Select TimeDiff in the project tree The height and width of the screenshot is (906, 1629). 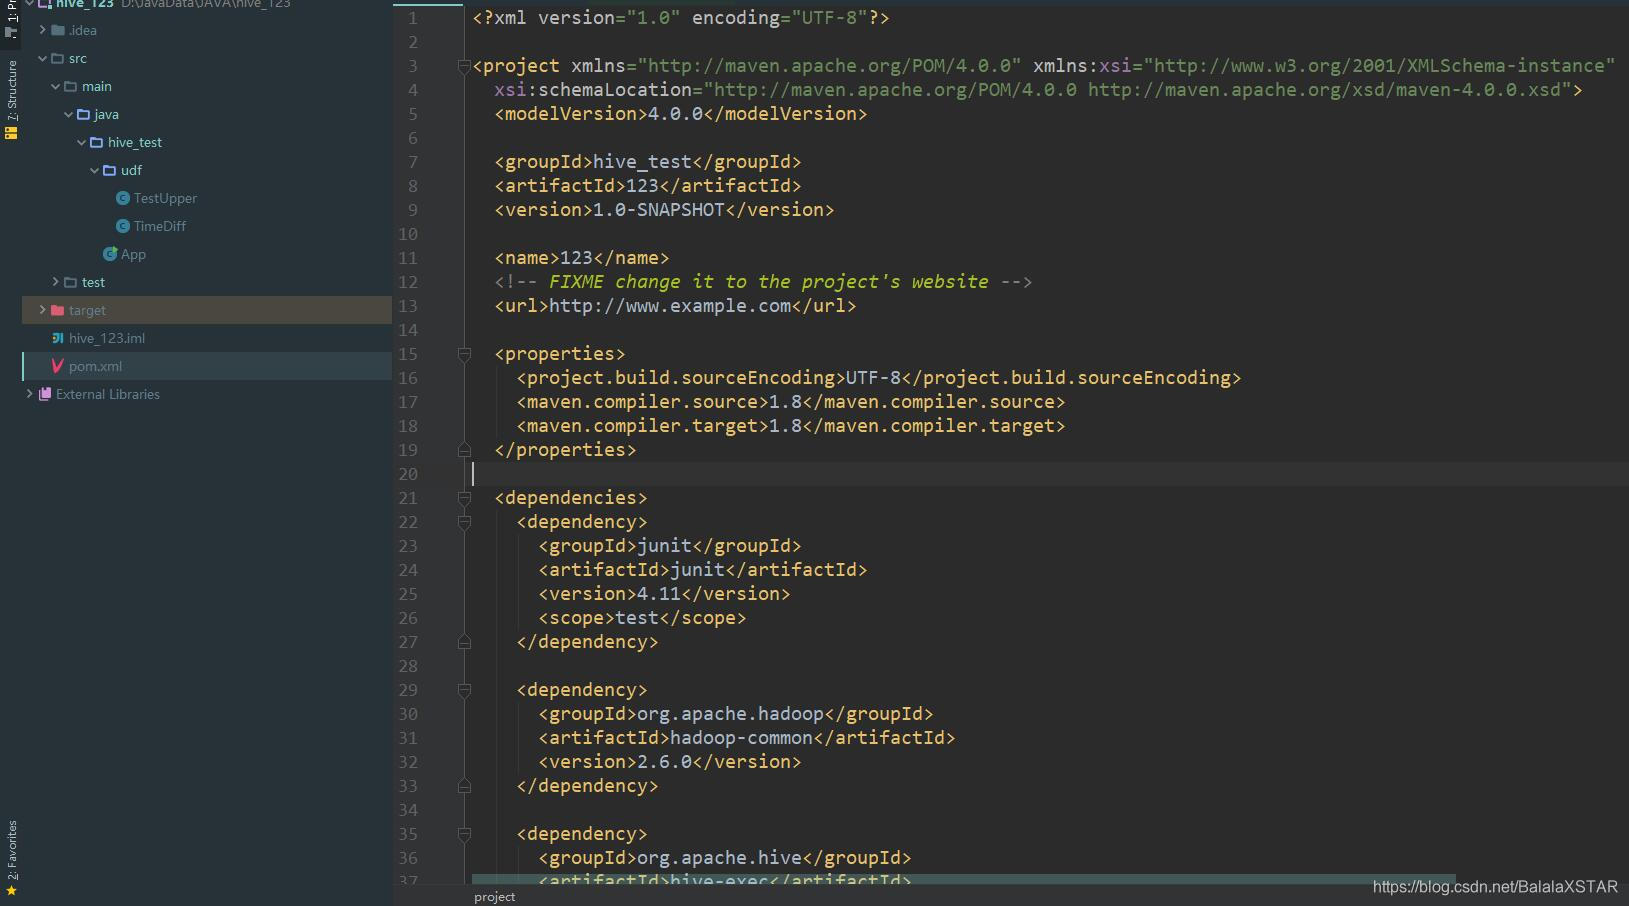pos(160,226)
